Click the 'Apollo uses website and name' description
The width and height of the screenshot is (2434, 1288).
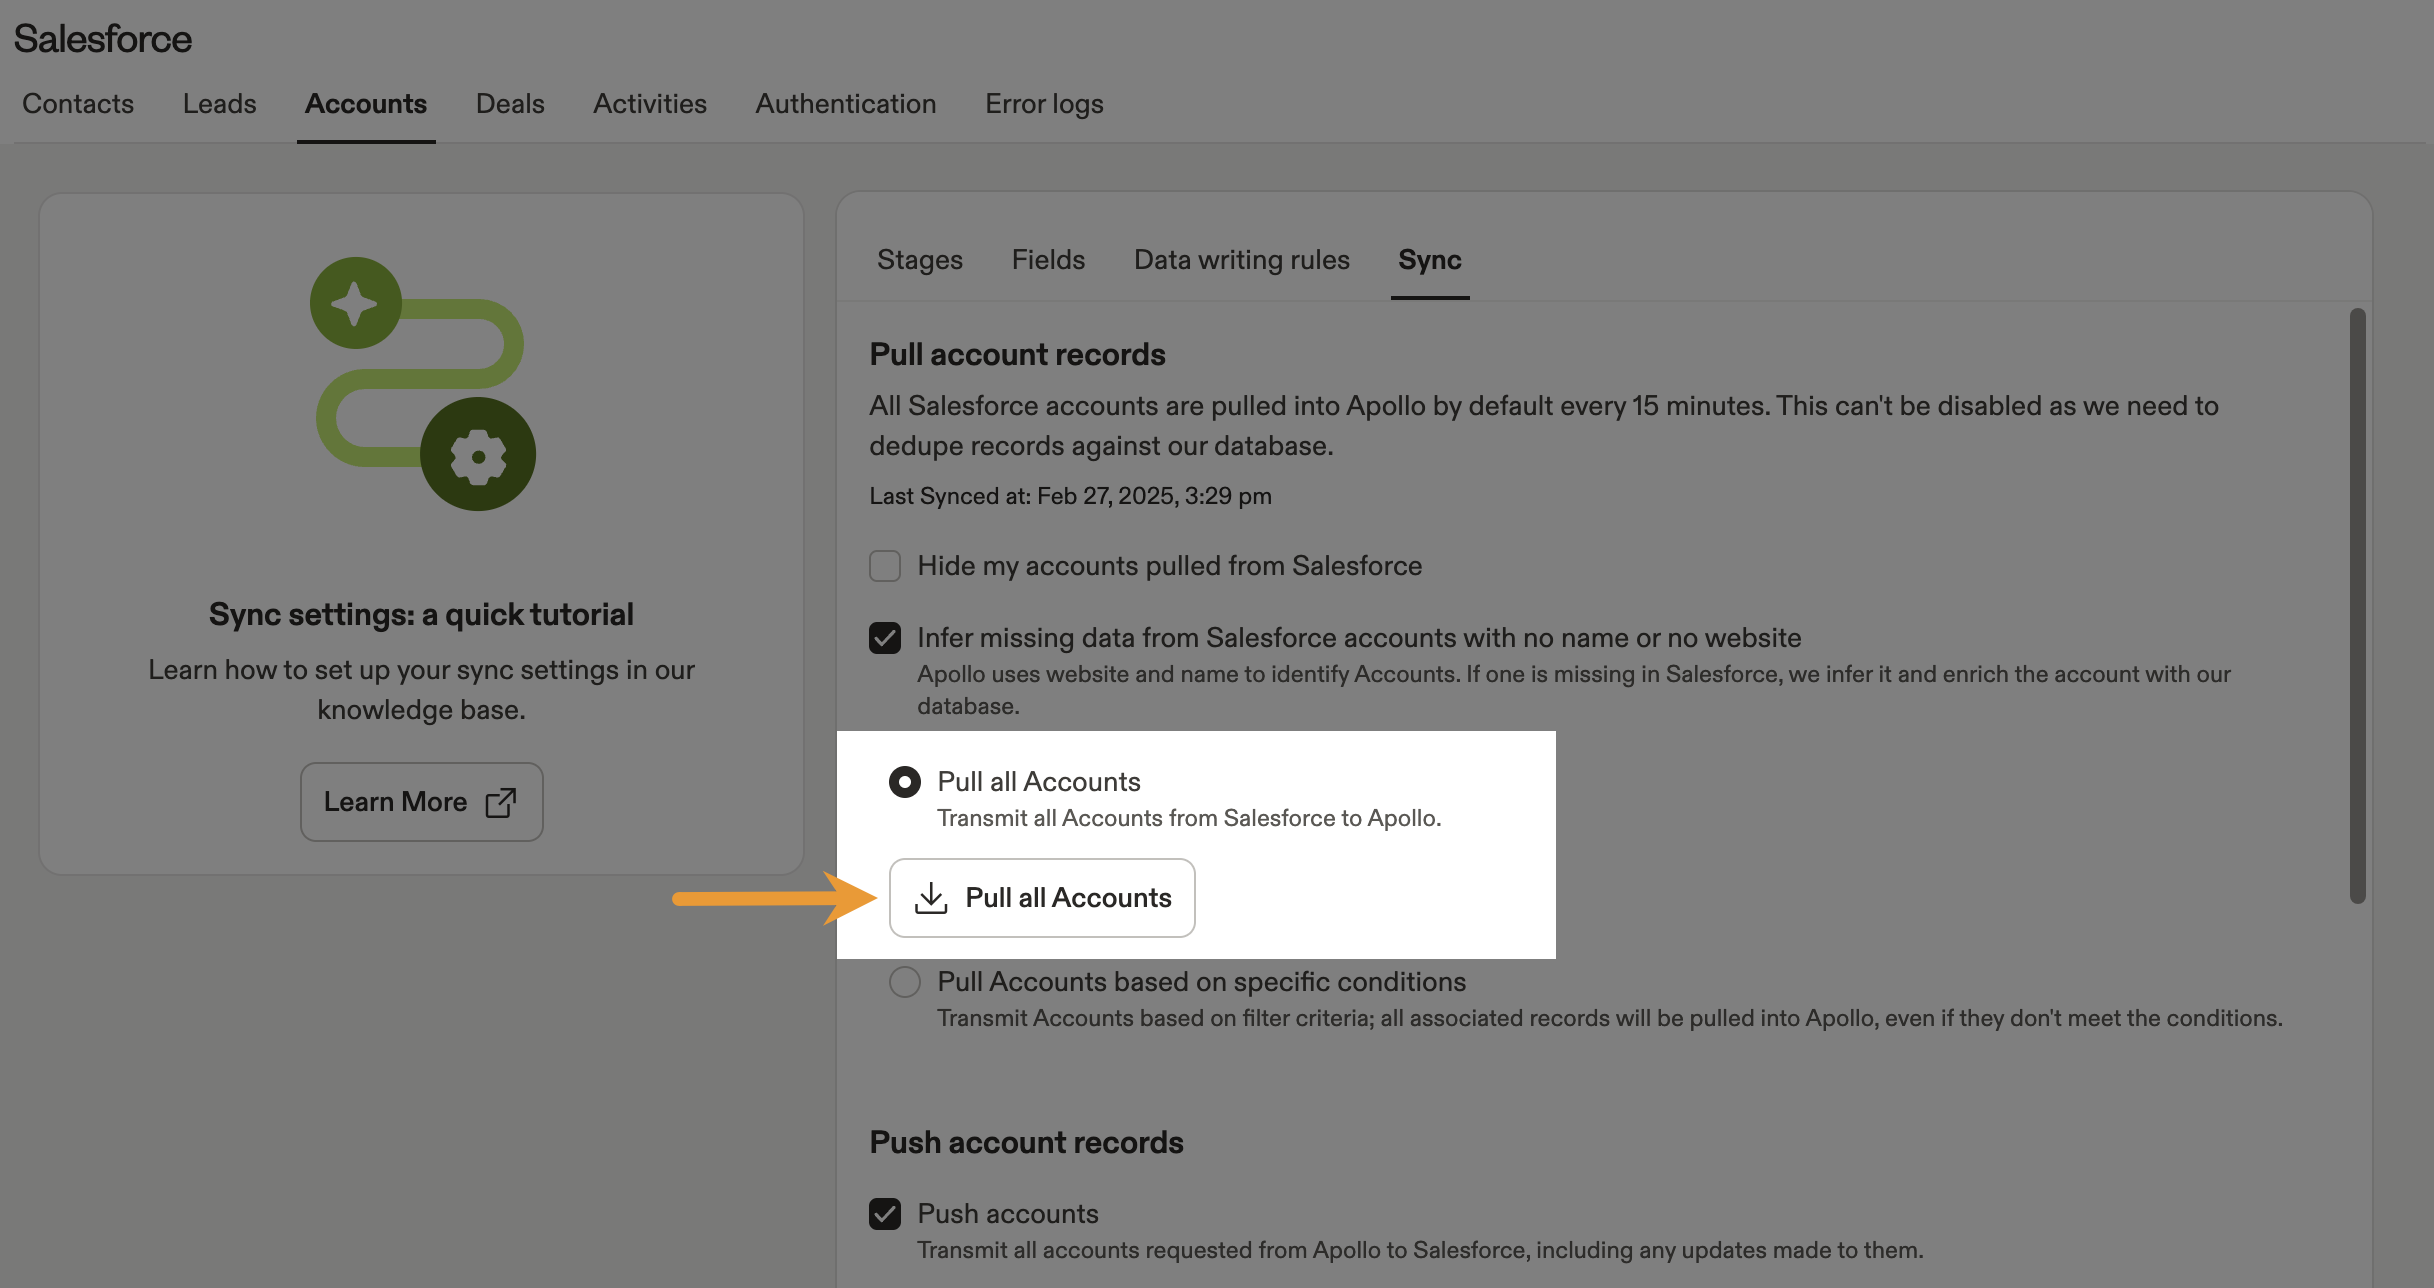click(1574, 690)
